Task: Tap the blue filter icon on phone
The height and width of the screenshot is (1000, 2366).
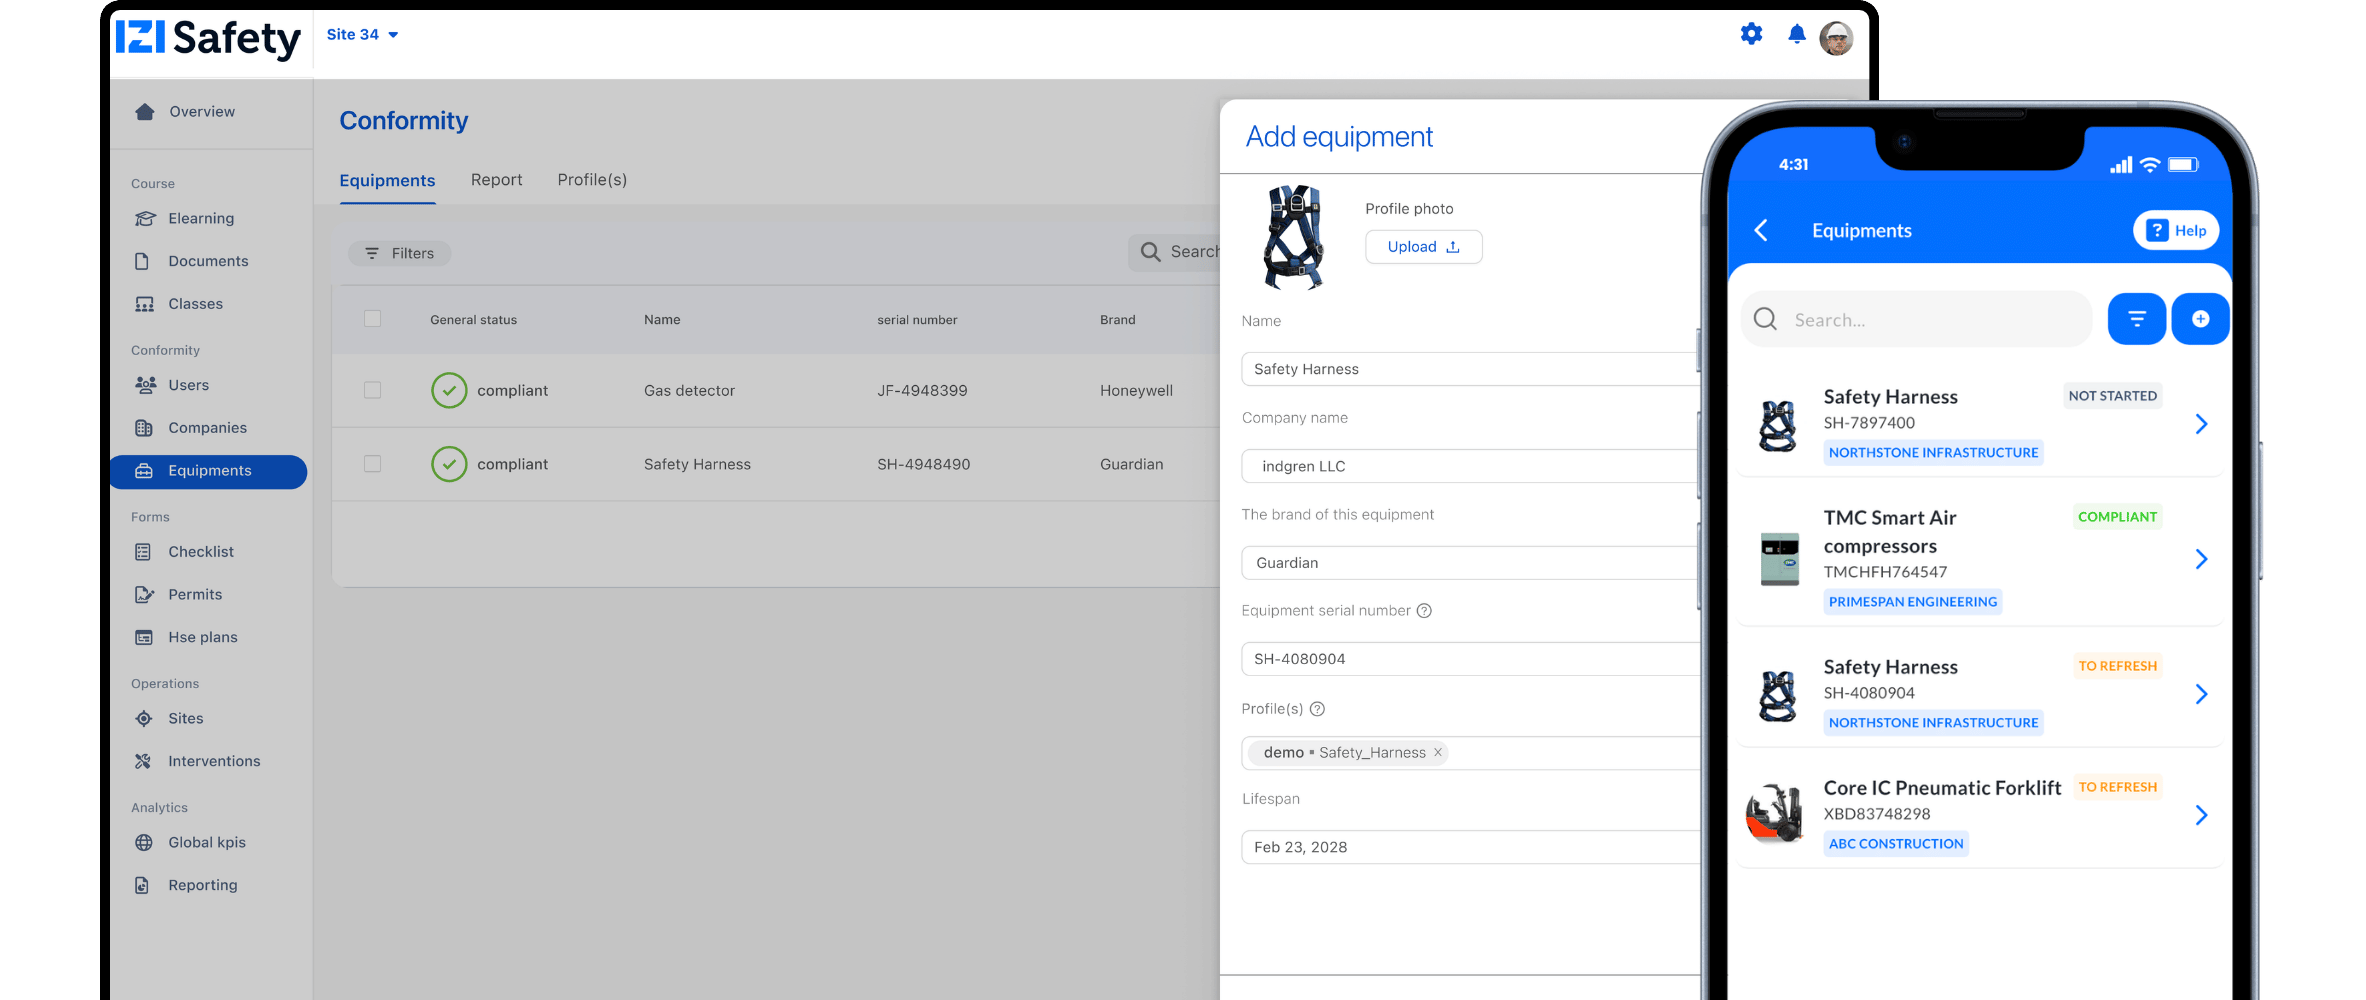Action: 2136,319
